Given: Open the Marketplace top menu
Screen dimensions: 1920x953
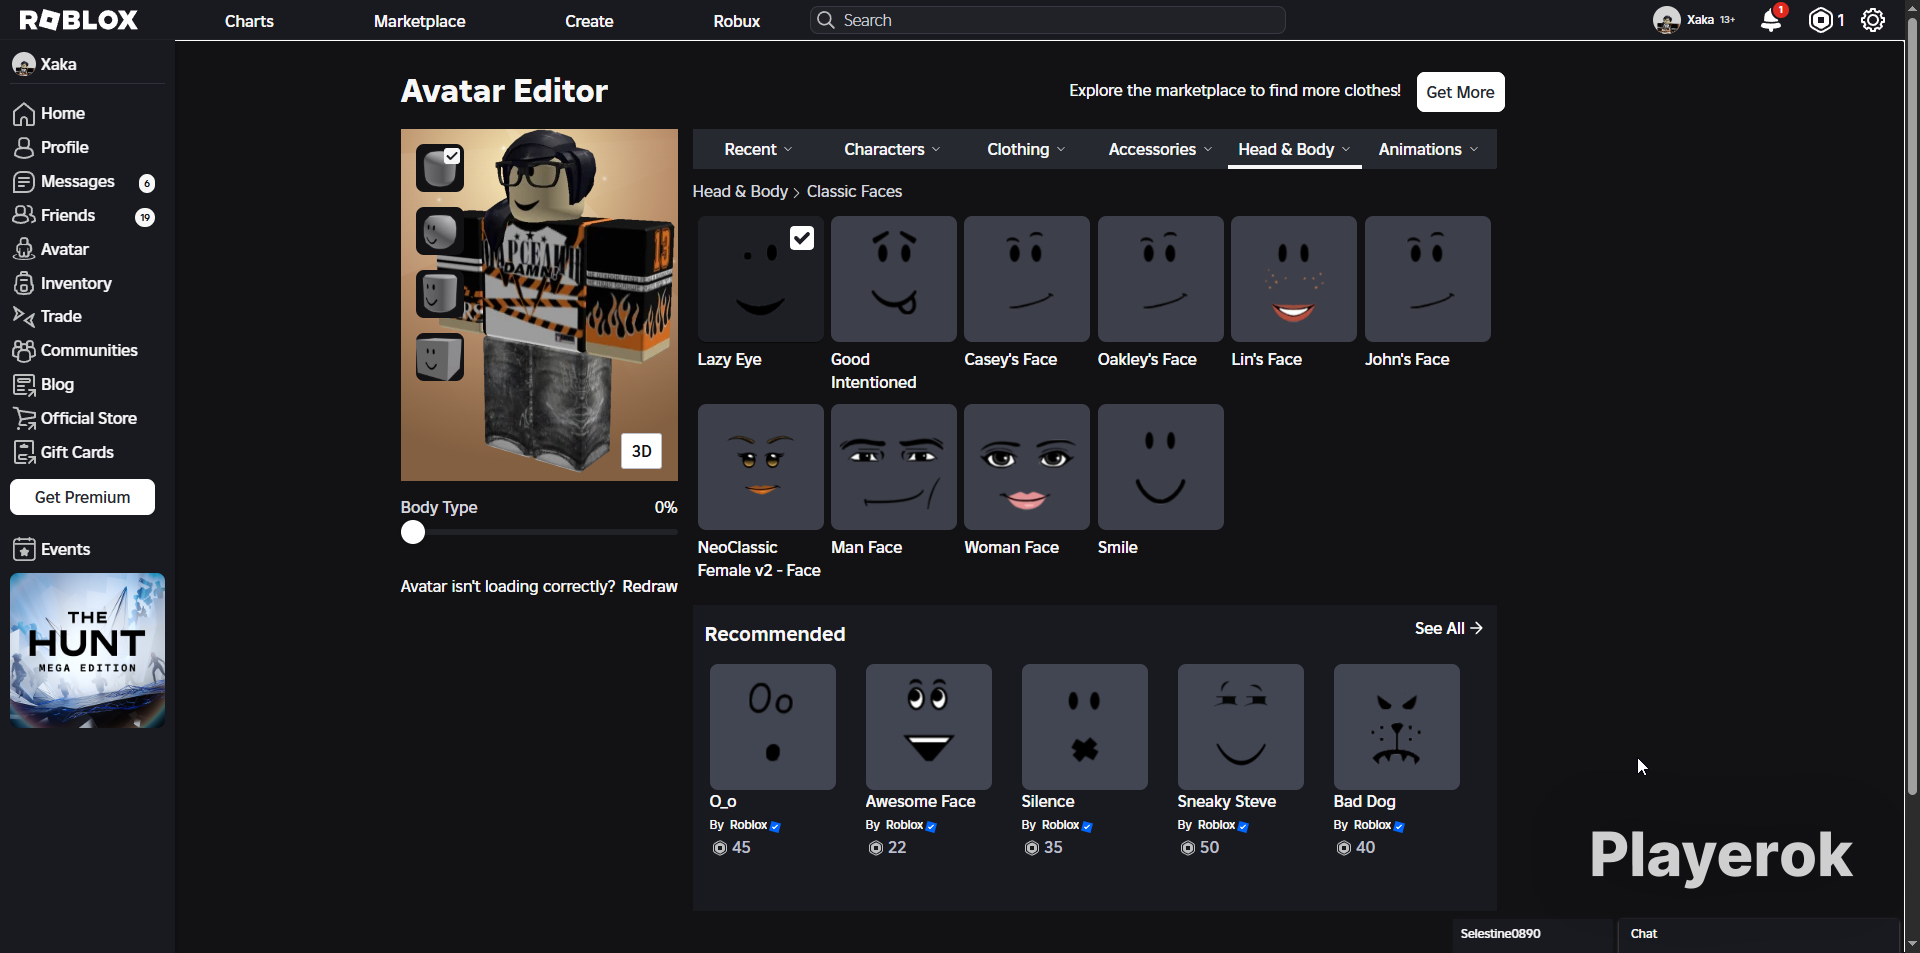Looking at the screenshot, I should pos(419,21).
